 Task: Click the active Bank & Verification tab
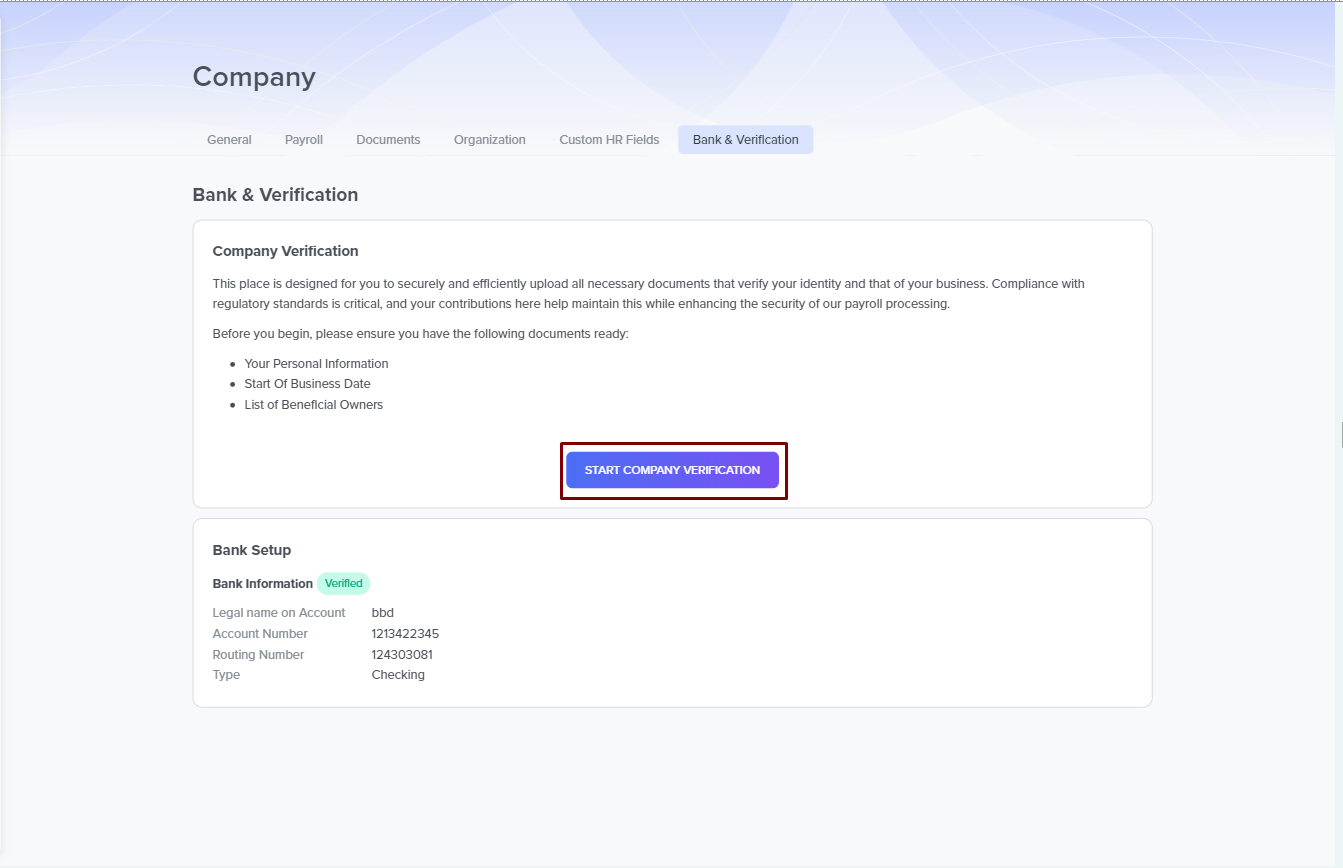[x=745, y=140]
